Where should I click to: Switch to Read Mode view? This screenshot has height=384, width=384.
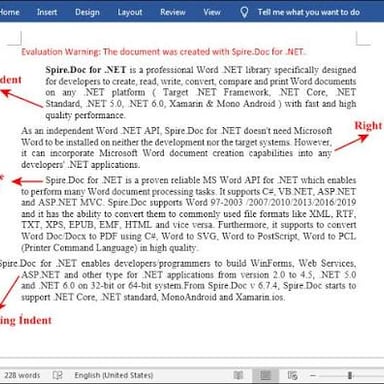[238, 376]
